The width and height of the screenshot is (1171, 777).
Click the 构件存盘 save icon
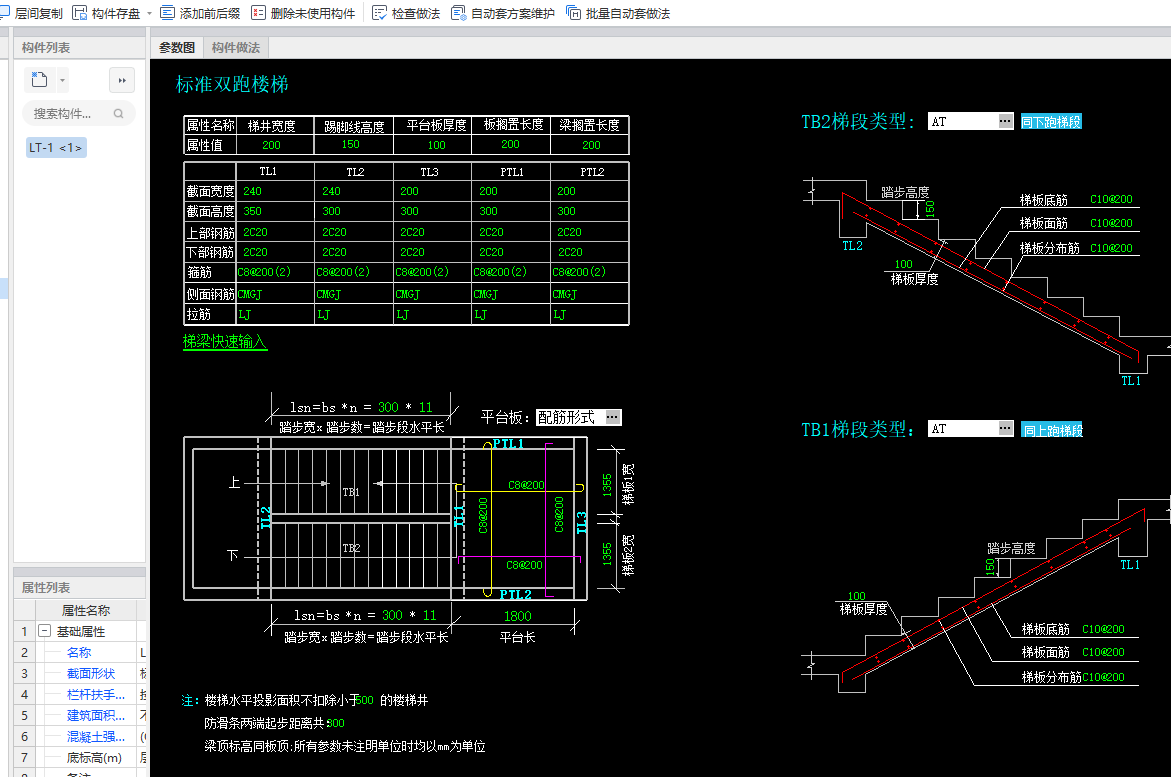(x=81, y=13)
